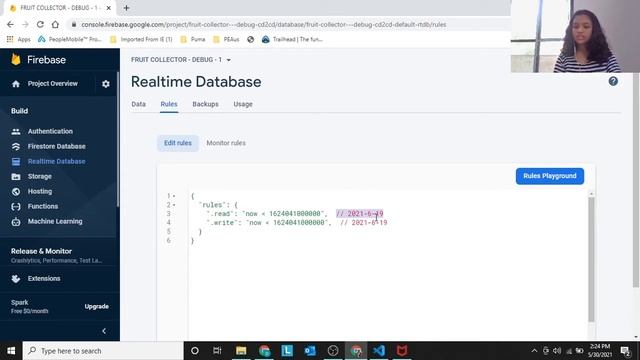Open McAfee icon on taskbar
The width and height of the screenshot is (640, 360).
(x=402, y=351)
